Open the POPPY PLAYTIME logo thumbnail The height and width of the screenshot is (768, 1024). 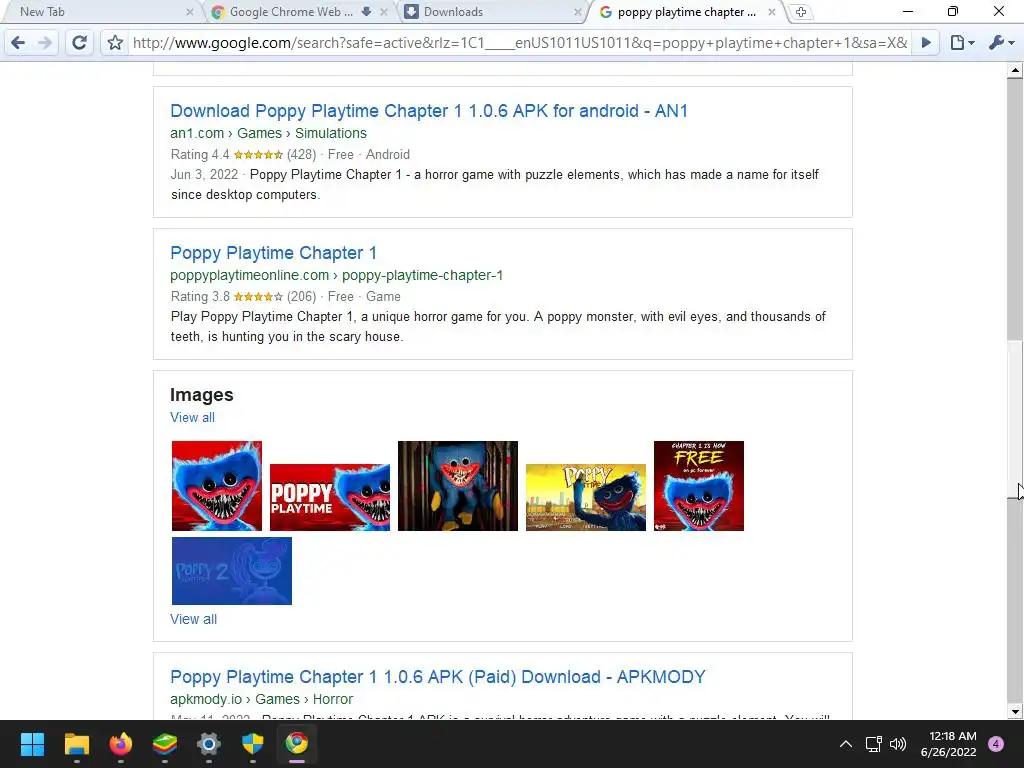(330, 498)
